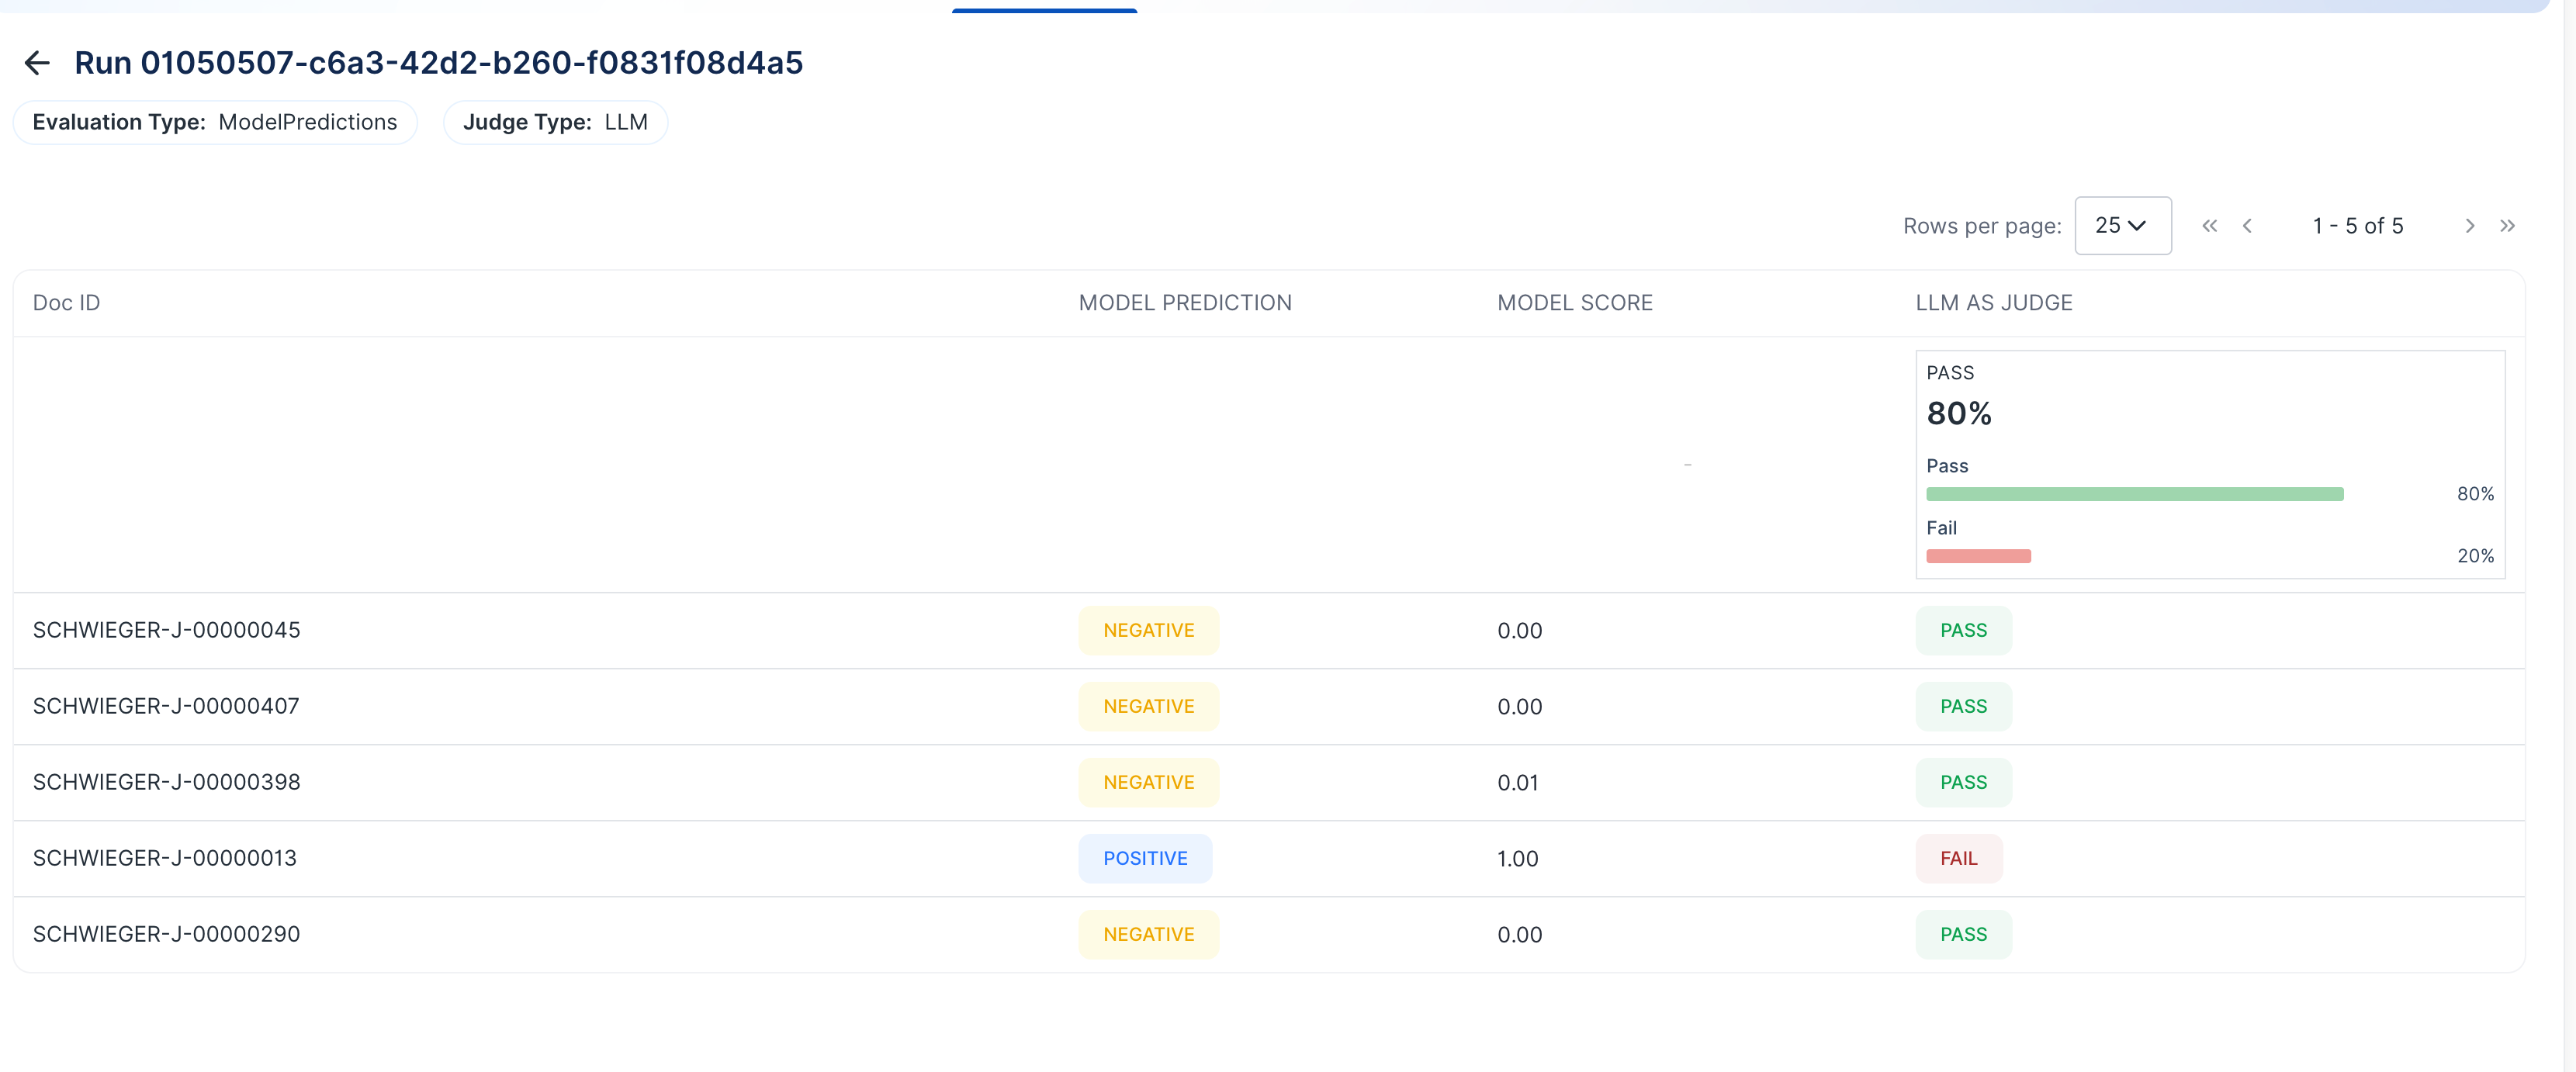The image size is (2576, 1072).
Task: Select the SCHWIEGER-J-00000398 row
Action: (1269, 783)
